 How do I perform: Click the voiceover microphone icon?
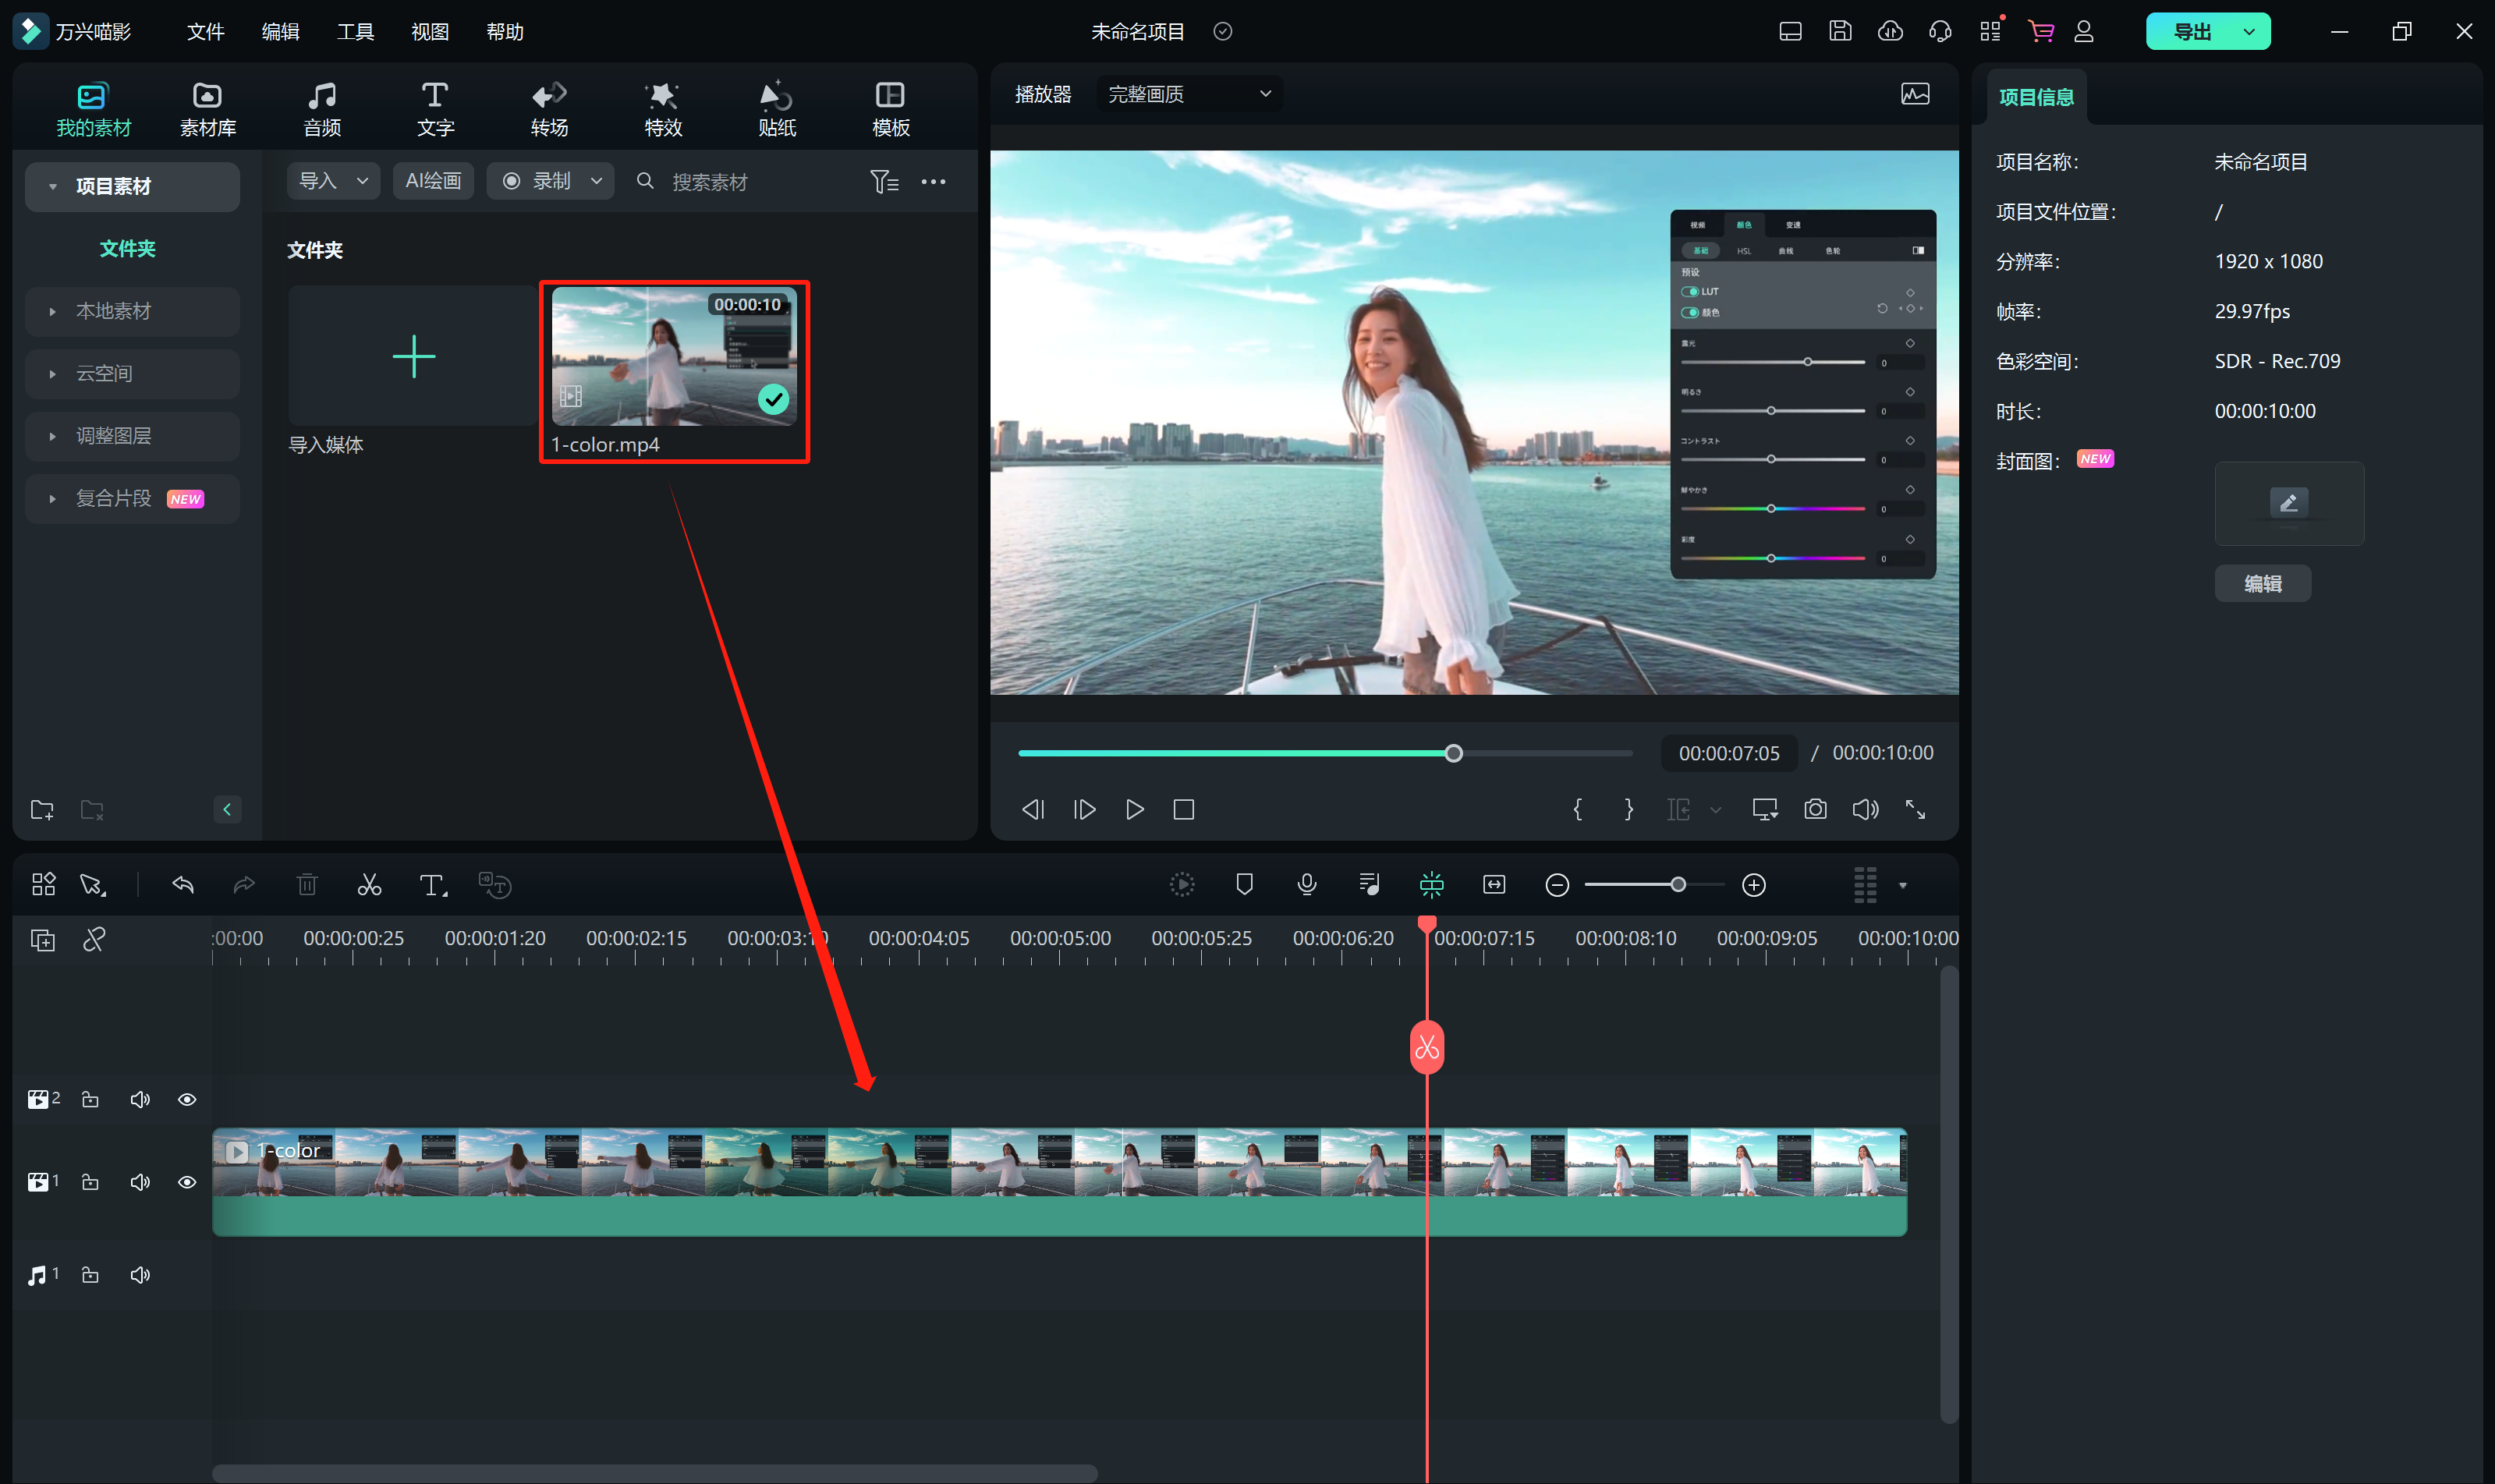pos(1306,884)
